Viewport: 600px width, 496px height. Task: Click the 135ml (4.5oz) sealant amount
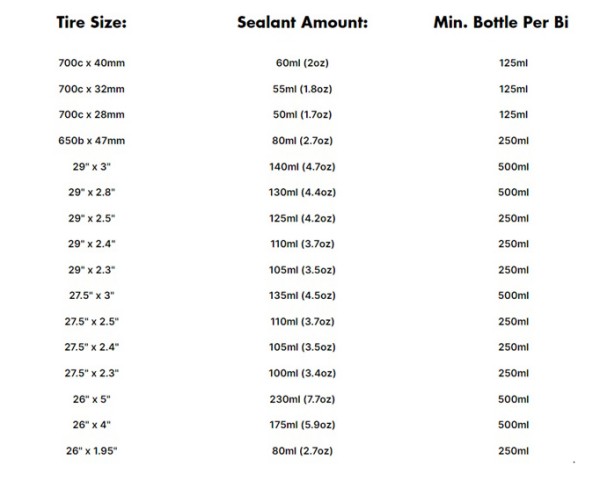(x=302, y=295)
